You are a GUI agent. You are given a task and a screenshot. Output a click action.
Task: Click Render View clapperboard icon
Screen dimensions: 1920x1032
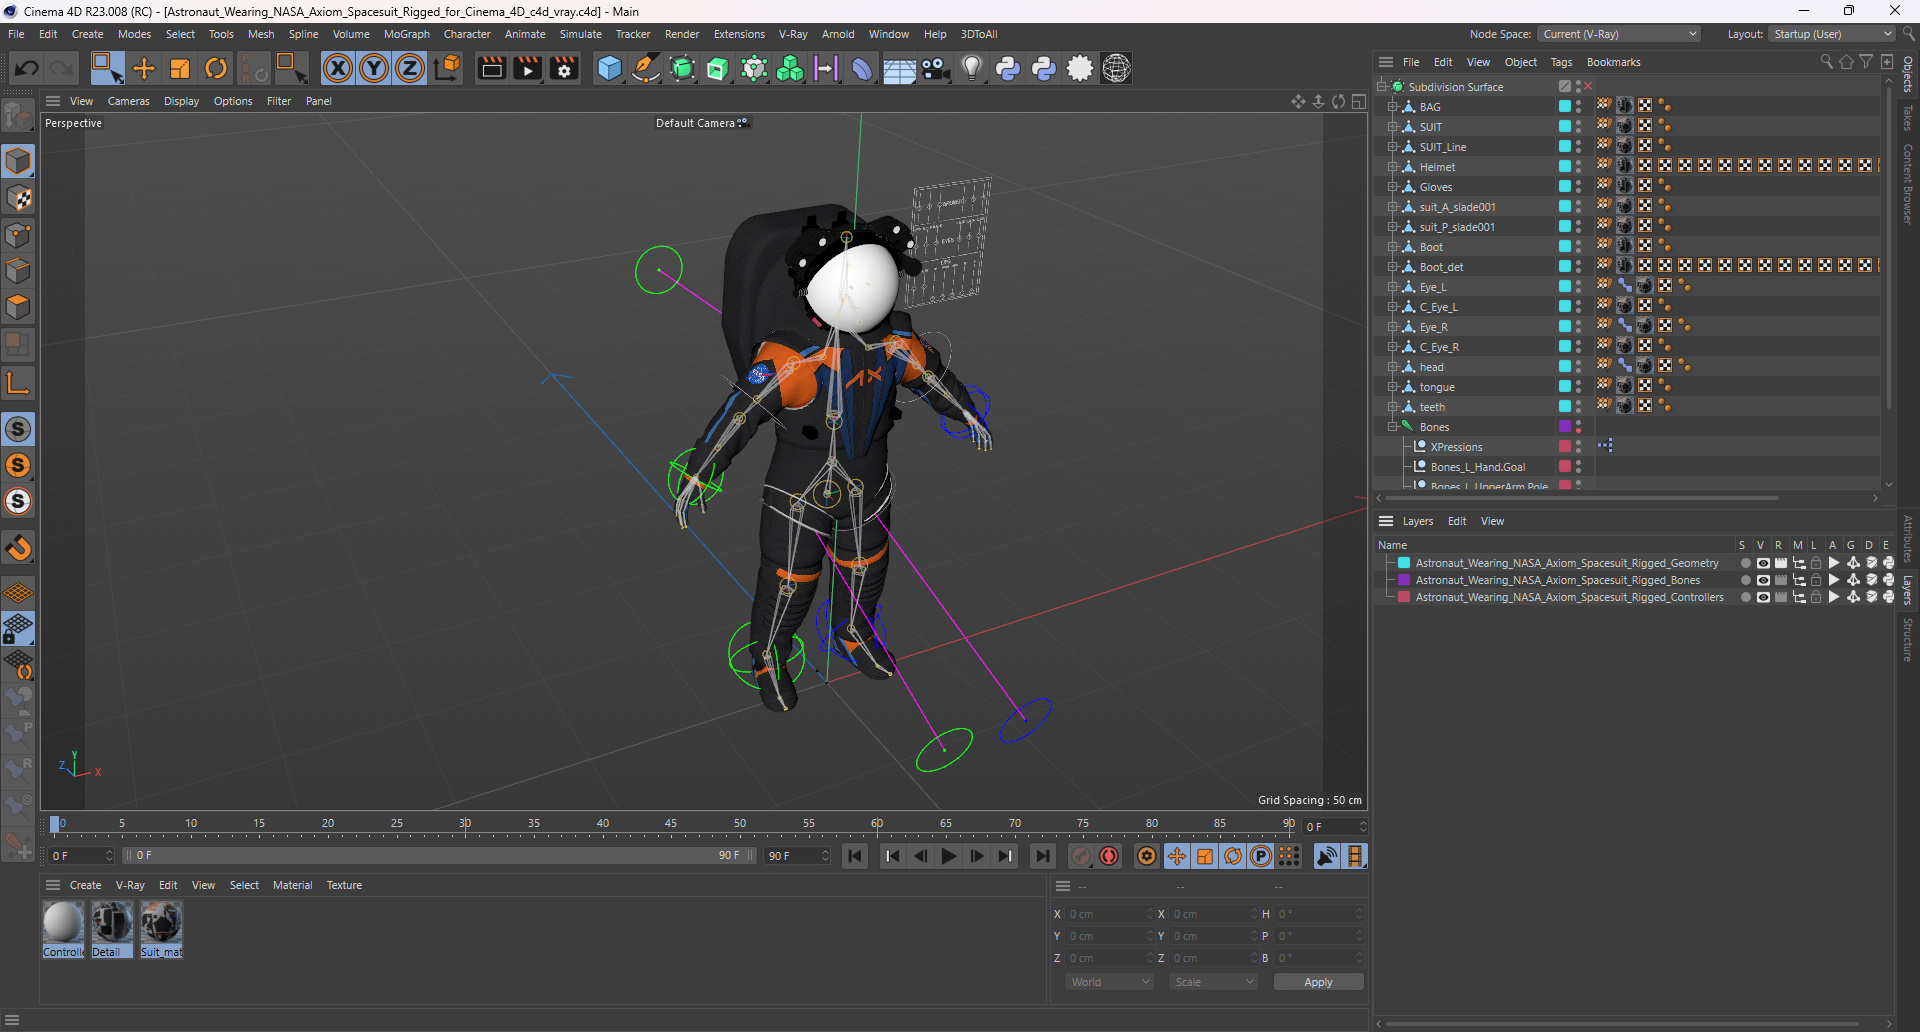click(x=491, y=68)
